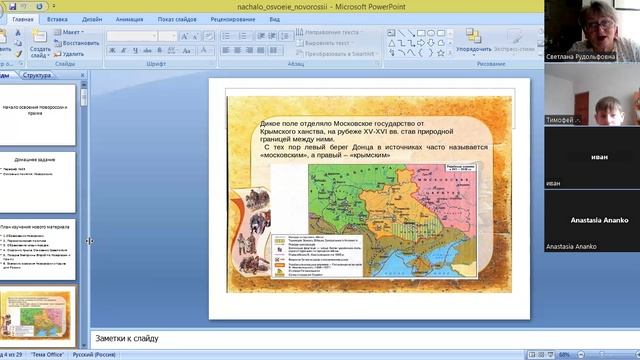640x360 pixels.
Task: Open the Анимация ribbon tab
Action: pyautogui.click(x=129, y=19)
